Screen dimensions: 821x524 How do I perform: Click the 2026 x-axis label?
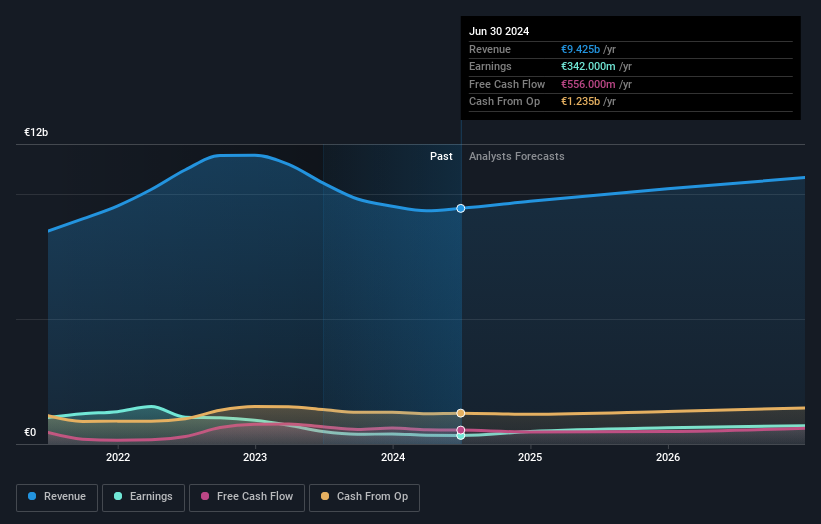668,457
